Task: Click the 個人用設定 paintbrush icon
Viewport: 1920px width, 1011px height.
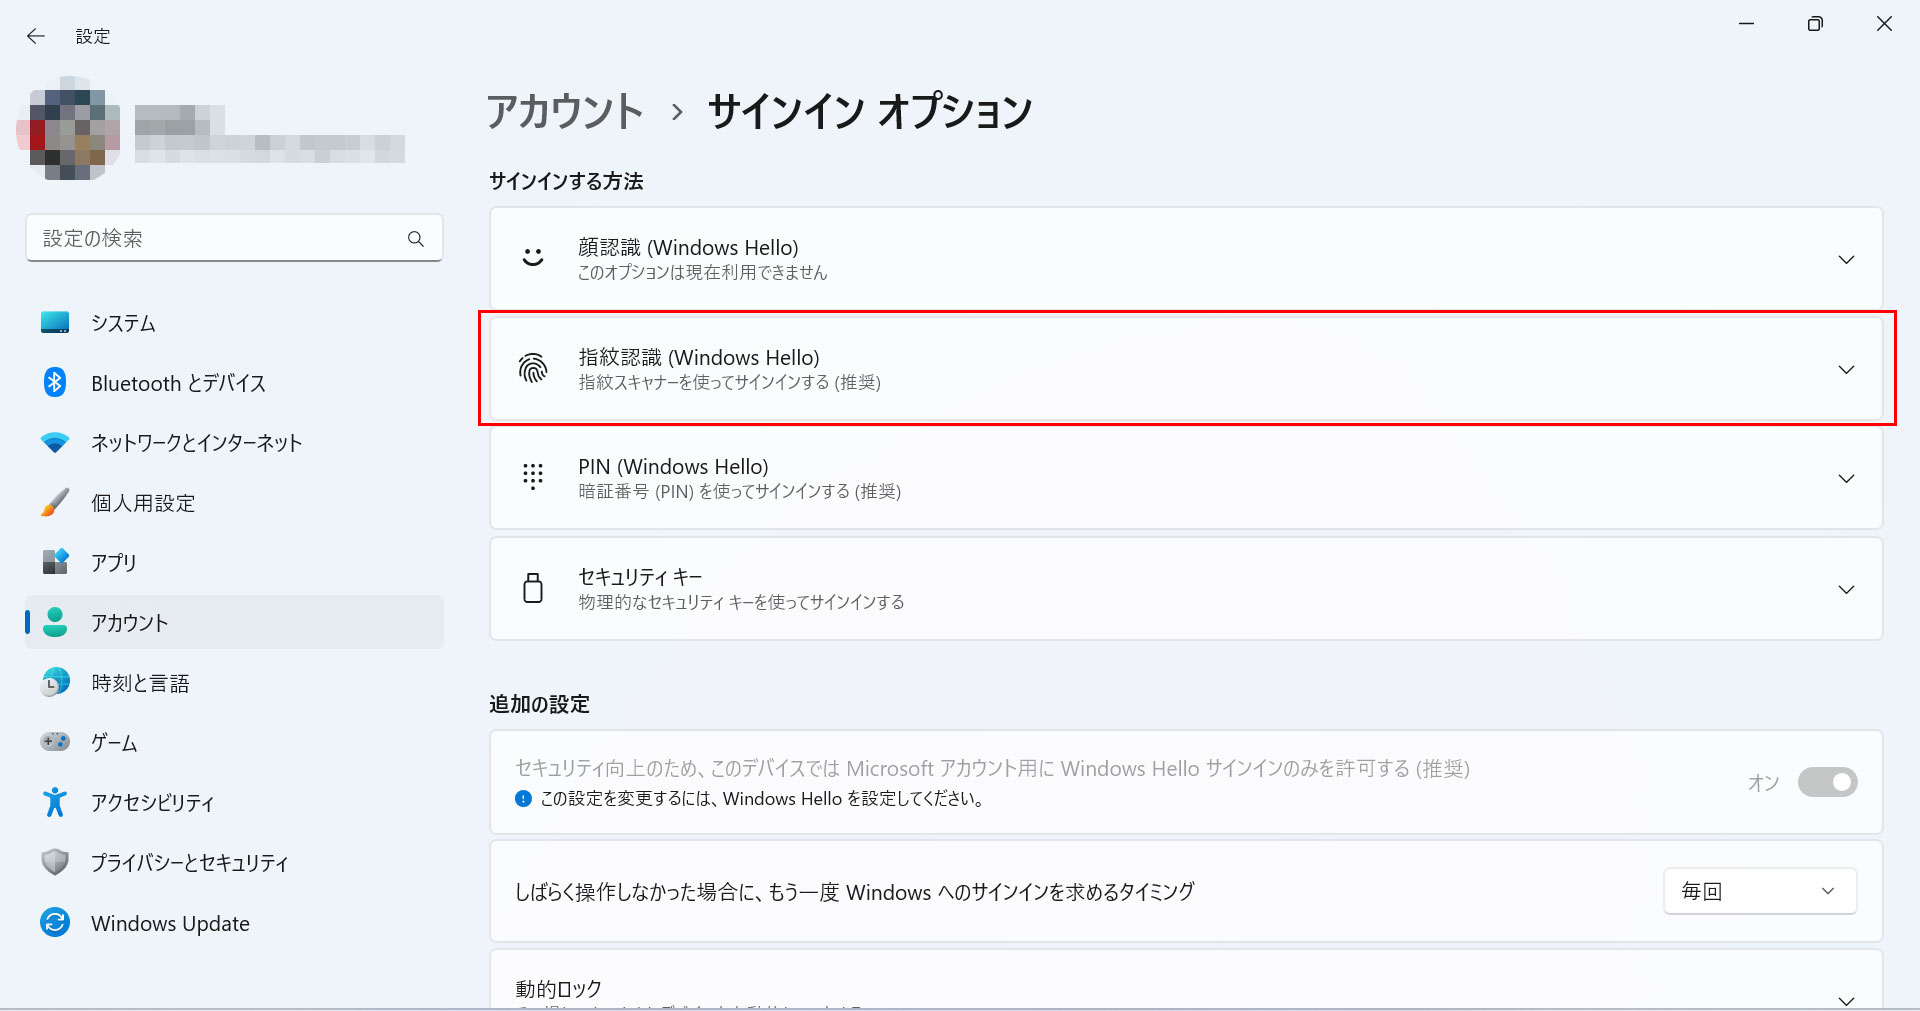Action: click(x=55, y=502)
